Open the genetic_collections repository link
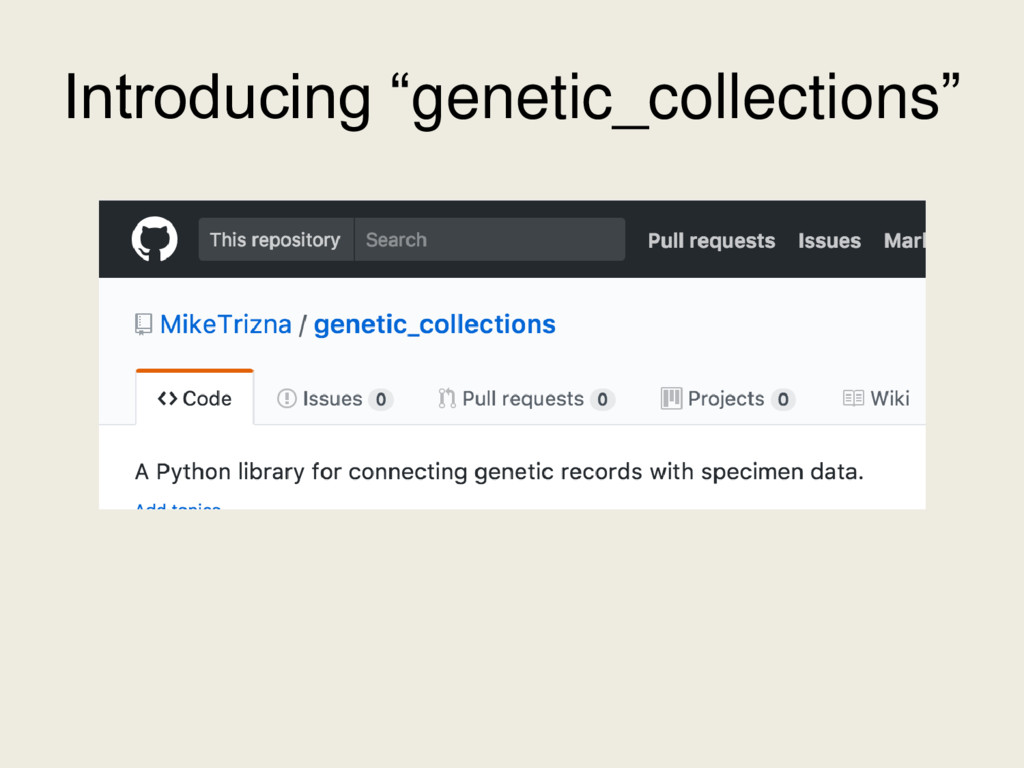Screen dimensions: 1024x768 pyautogui.click(x=434, y=324)
